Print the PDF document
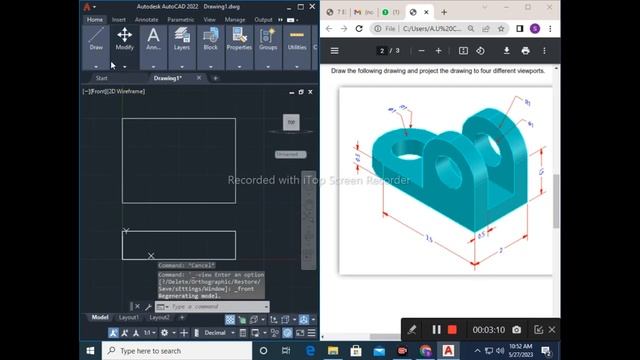Image resolution: width=640 pixels, height=360 pixels. coord(525,51)
